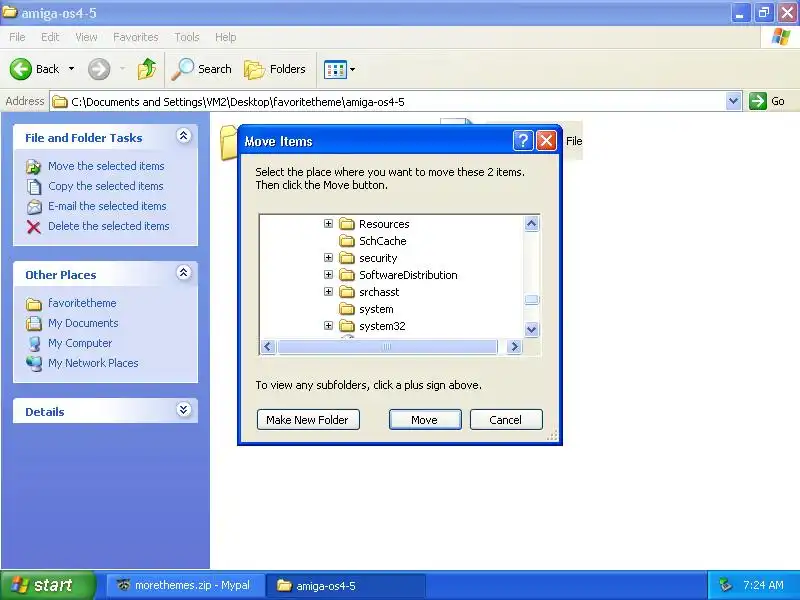Select the system folder in tree
The height and width of the screenshot is (600, 800).
pos(376,309)
